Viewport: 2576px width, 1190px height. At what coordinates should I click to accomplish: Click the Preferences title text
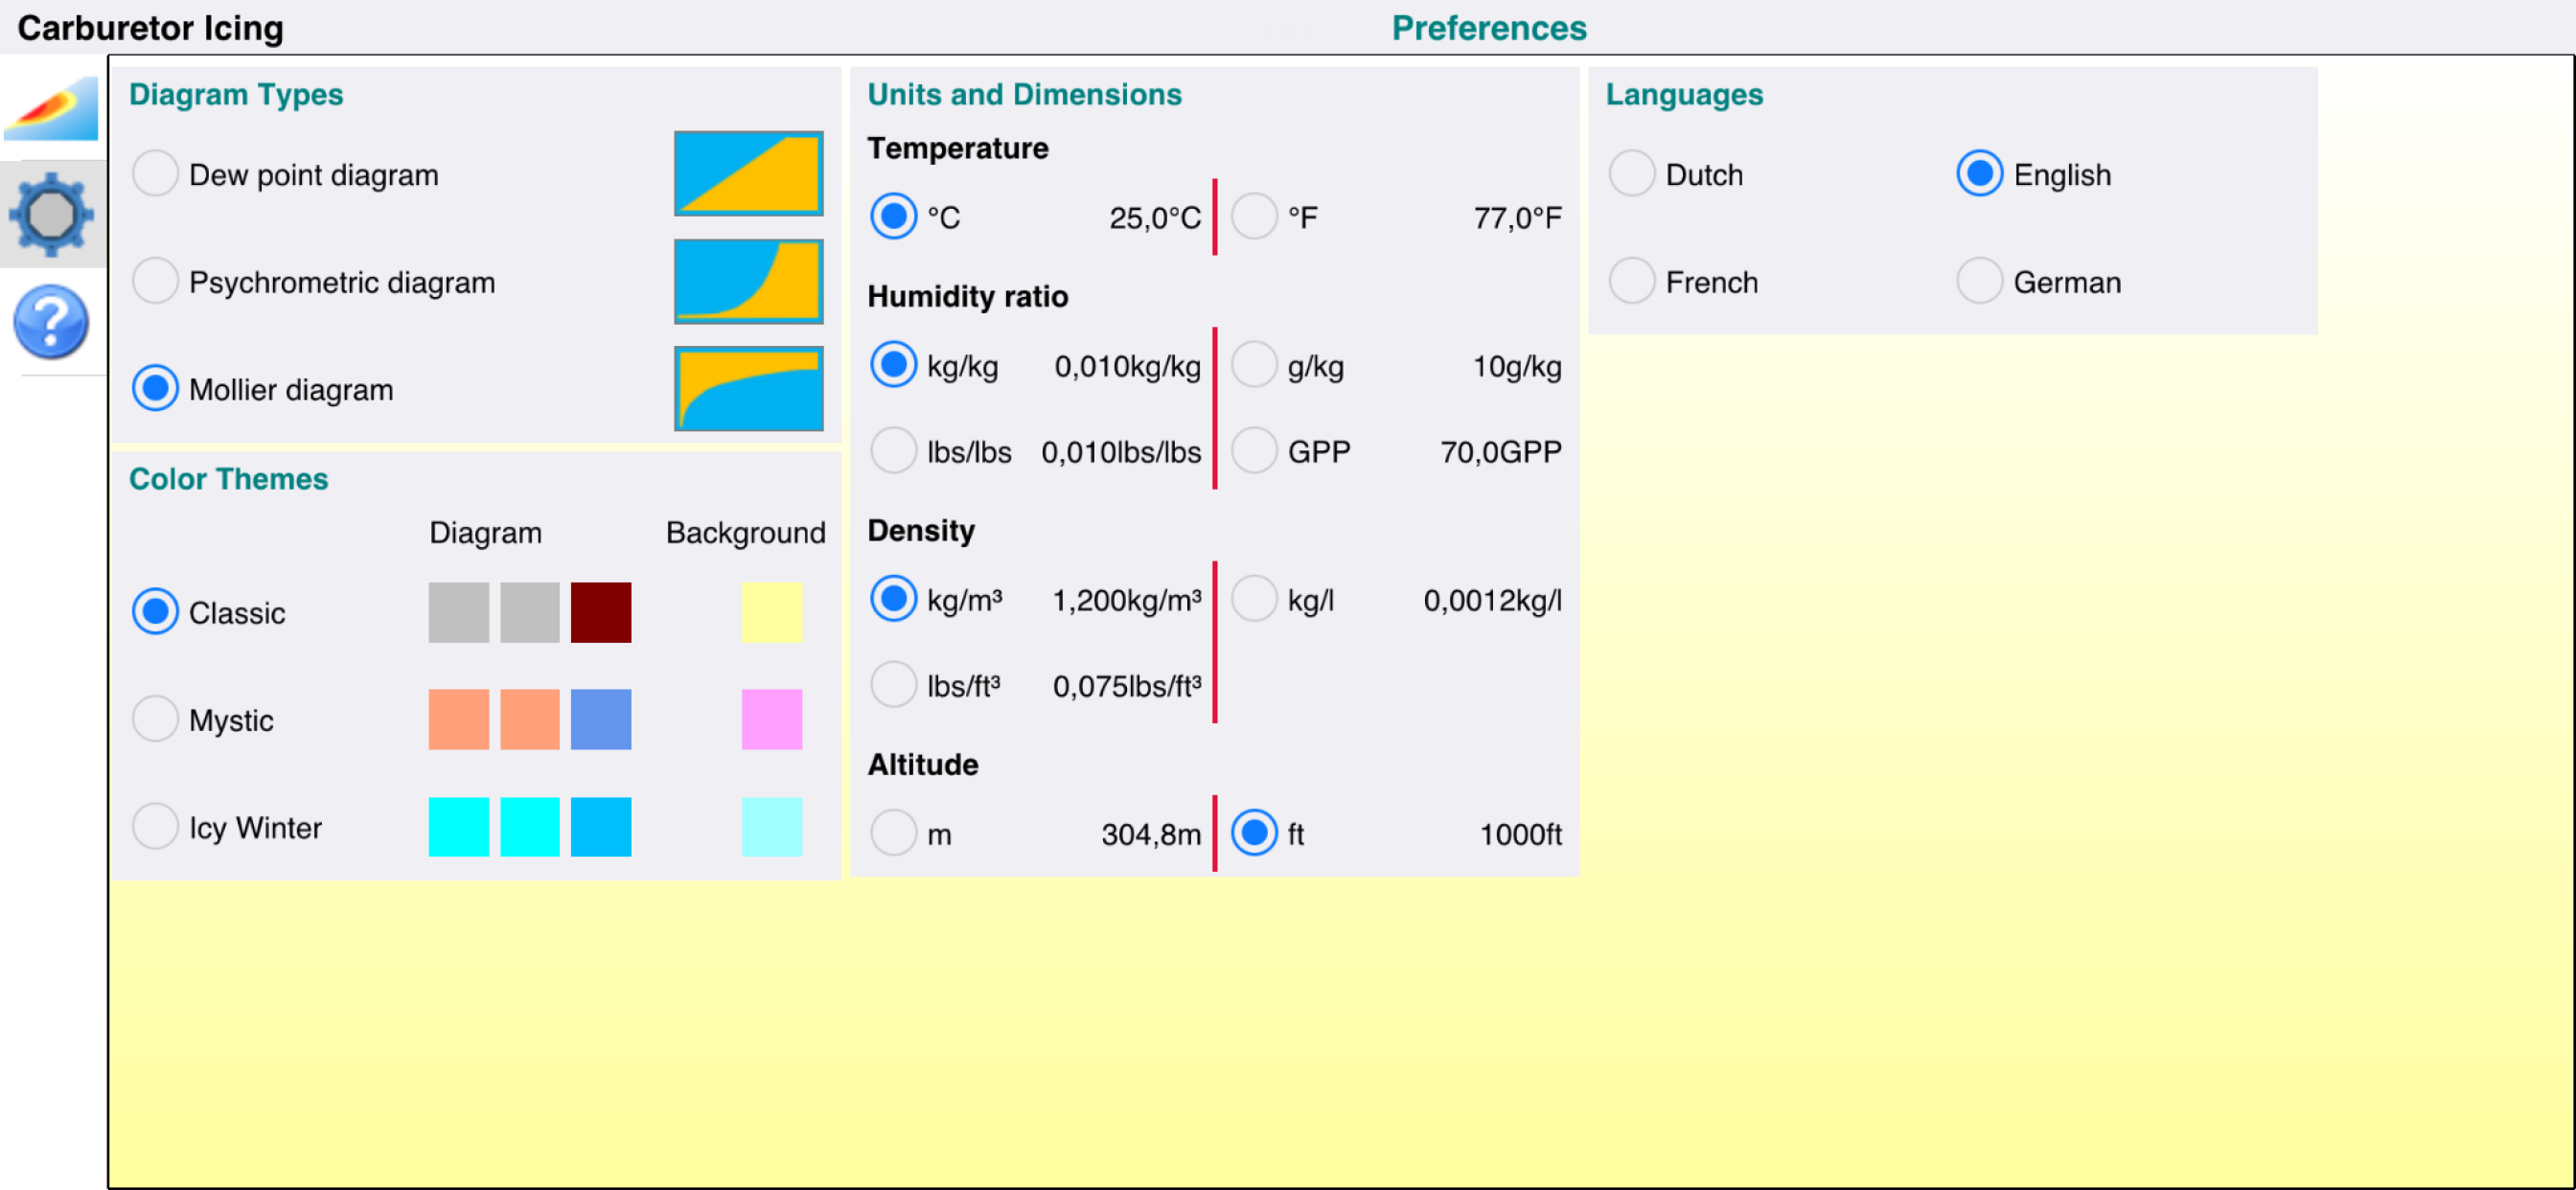point(1489,27)
